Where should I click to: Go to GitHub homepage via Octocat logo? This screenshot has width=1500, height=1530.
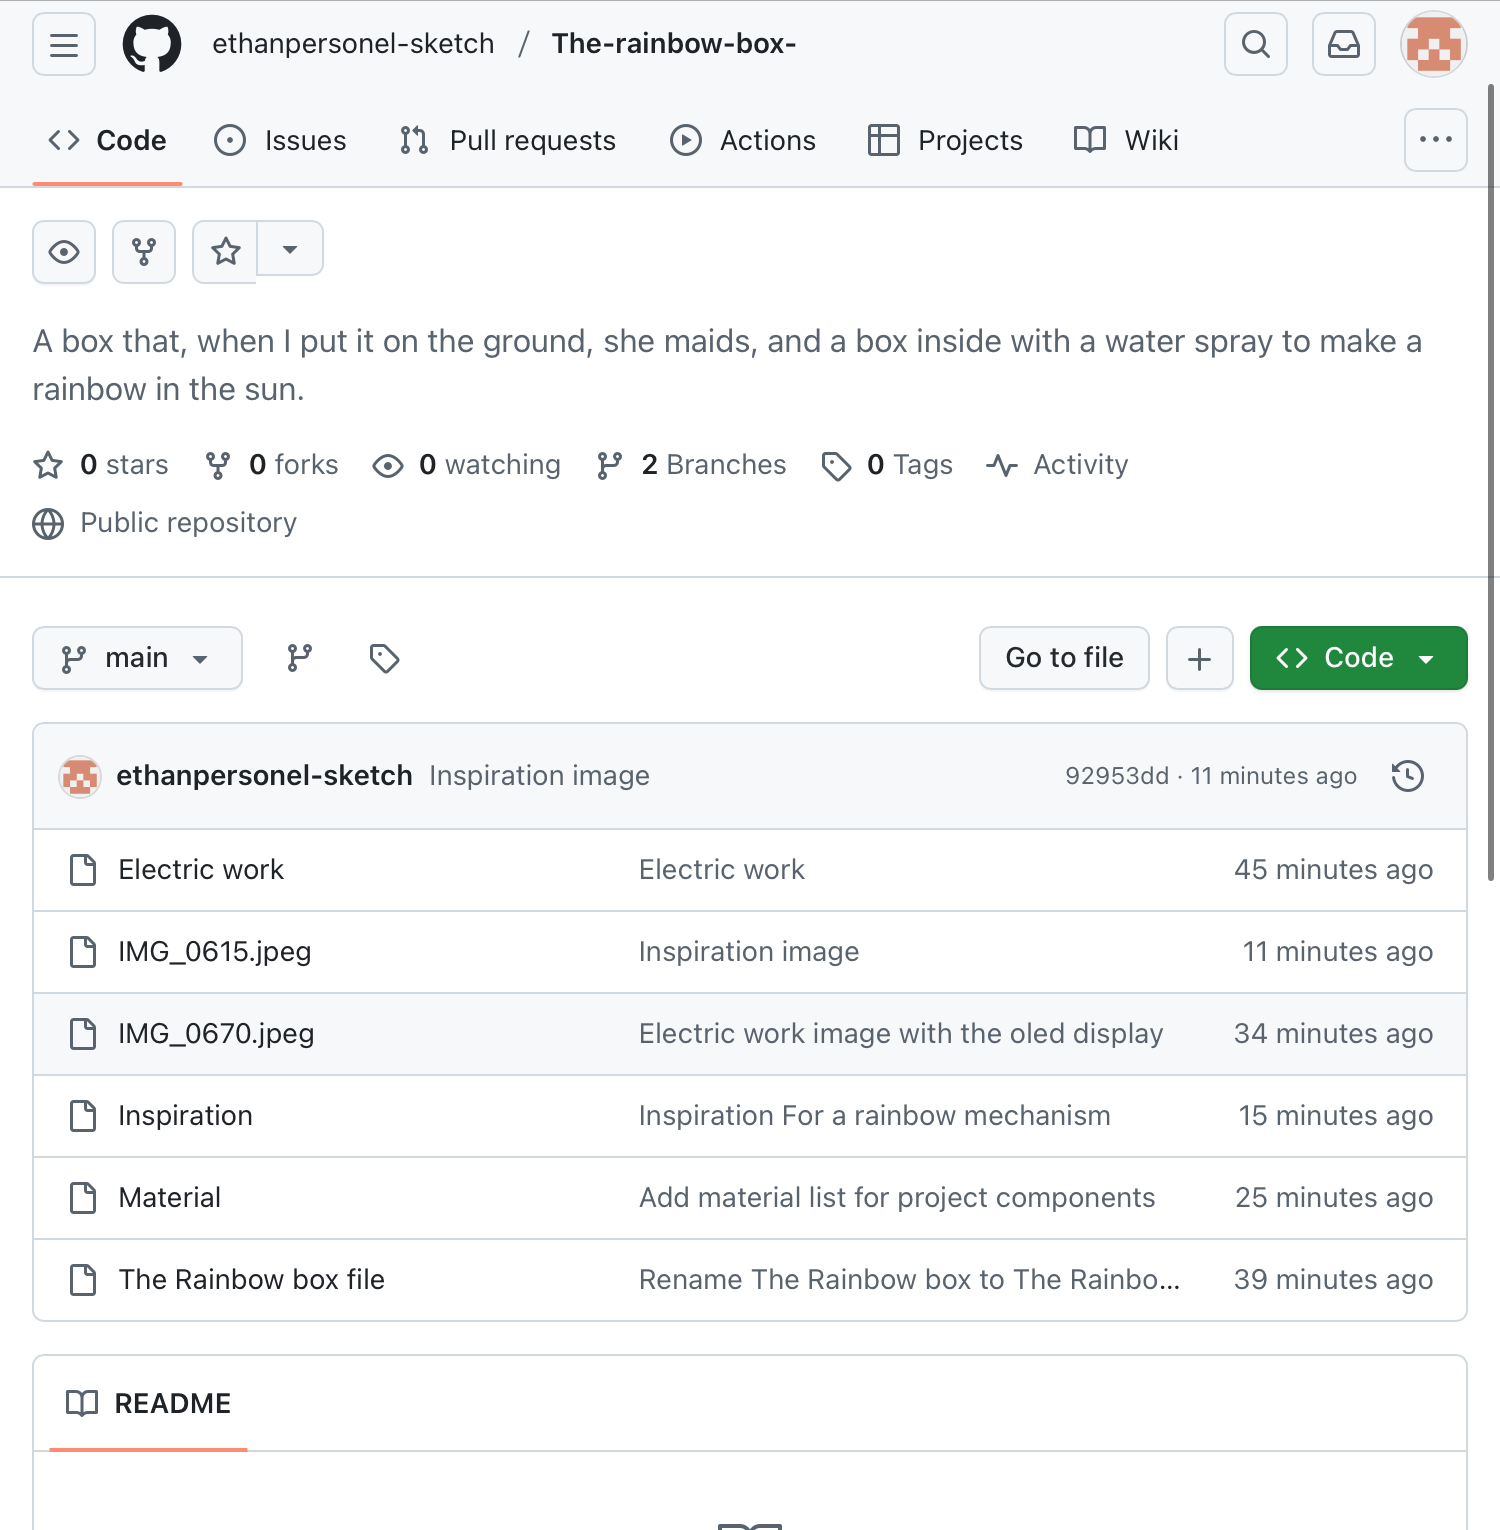coord(152,45)
